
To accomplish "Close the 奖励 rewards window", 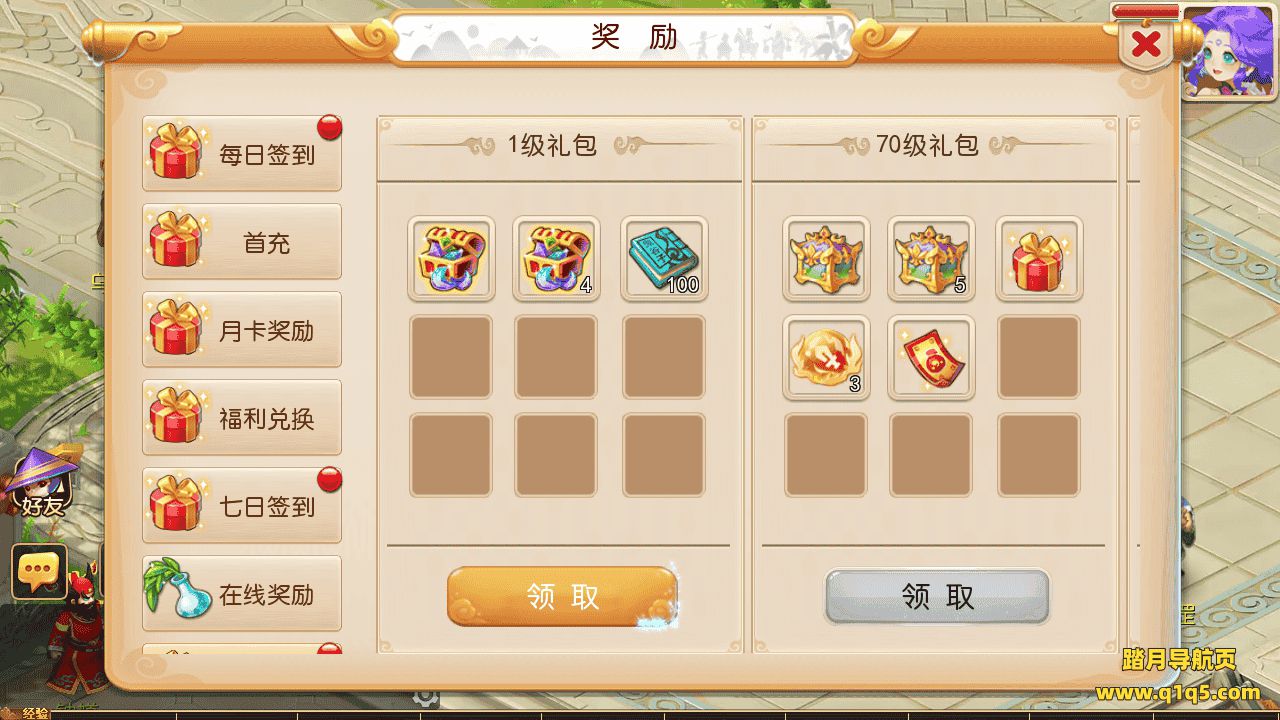I will pos(1146,44).
